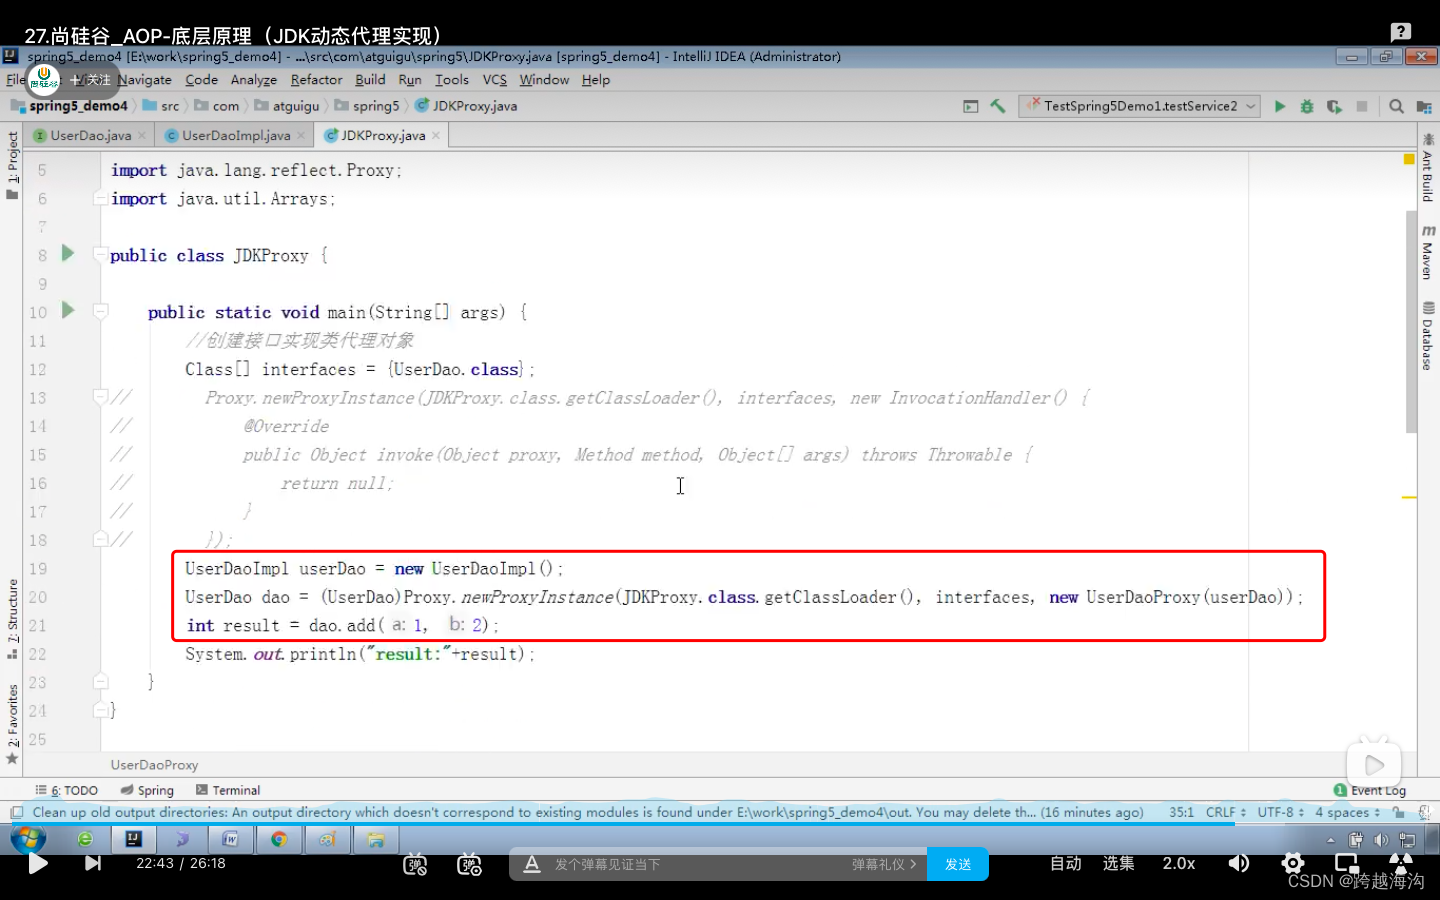Open danmaku etiquette link
1440x900 pixels.
click(884, 865)
